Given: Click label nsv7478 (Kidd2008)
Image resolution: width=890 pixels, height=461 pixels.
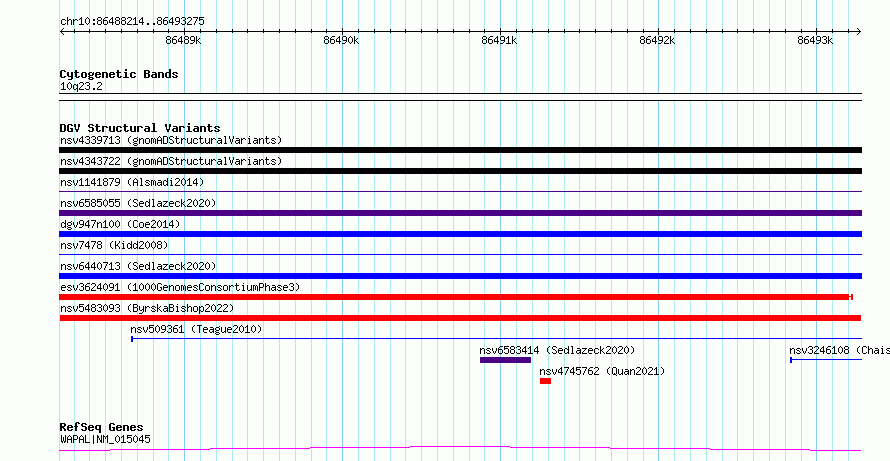Looking at the screenshot, I should click(114, 245).
